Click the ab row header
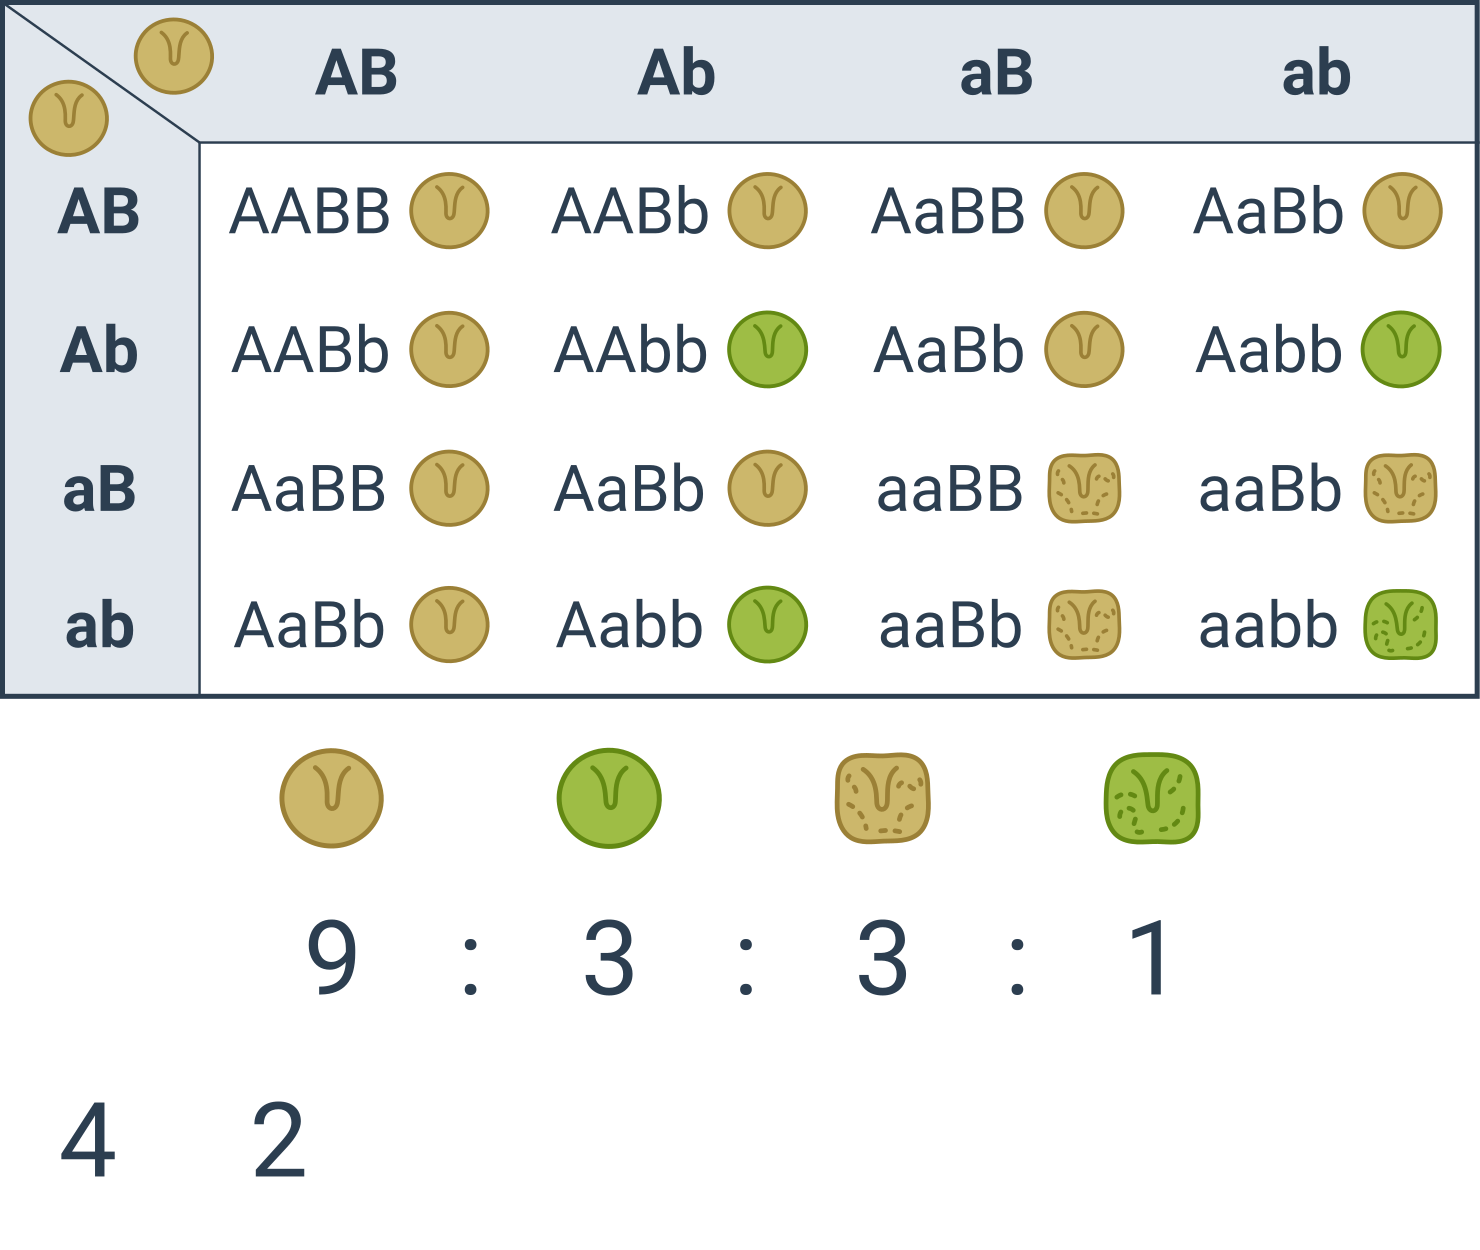The width and height of the screenshot is (1480, 1250). 99,627
